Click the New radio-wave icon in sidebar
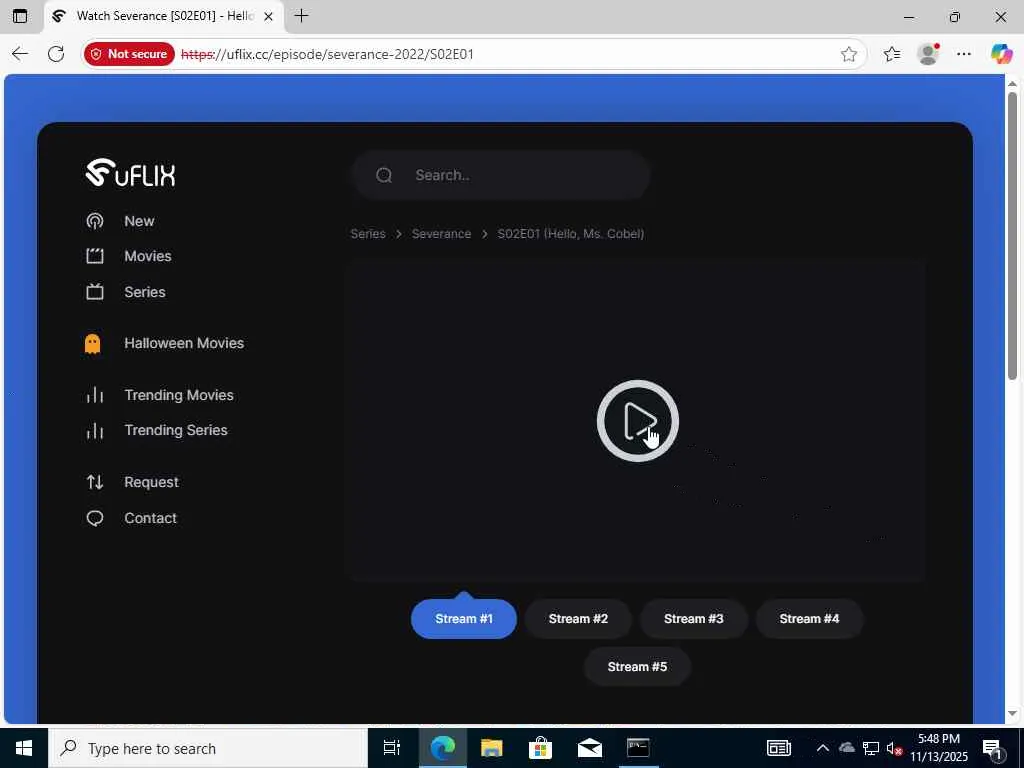Viewport: 1024px width, 768px height. [95, 221]
